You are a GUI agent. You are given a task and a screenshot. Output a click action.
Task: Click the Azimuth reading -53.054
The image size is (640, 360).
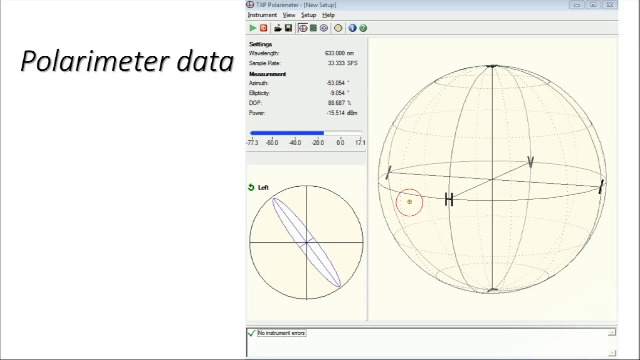(x=337, y=83)
